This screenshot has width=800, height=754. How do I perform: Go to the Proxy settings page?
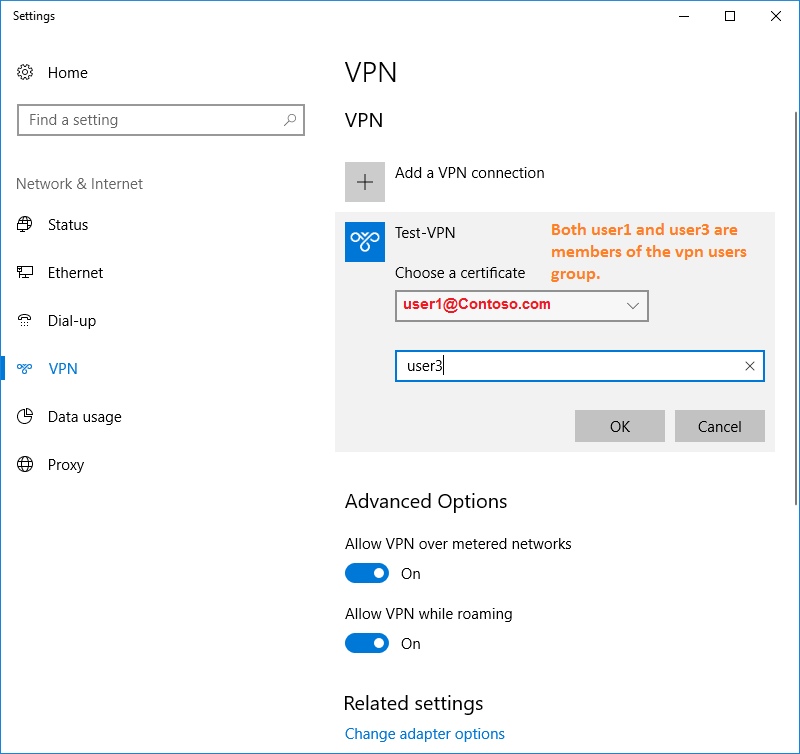[66, 465]
